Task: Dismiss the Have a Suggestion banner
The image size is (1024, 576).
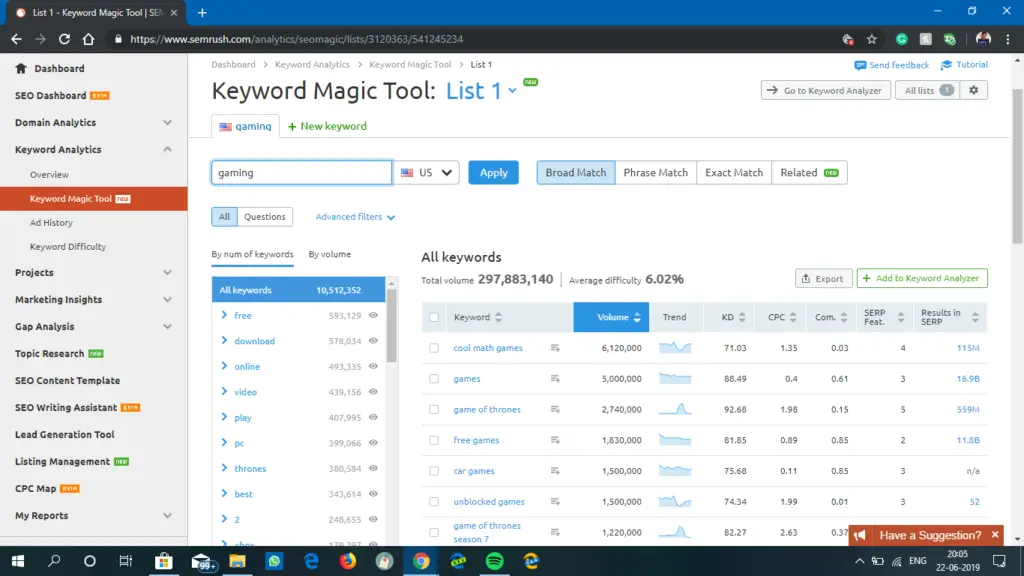Action: pyautogui.click(x=995, y=535)
